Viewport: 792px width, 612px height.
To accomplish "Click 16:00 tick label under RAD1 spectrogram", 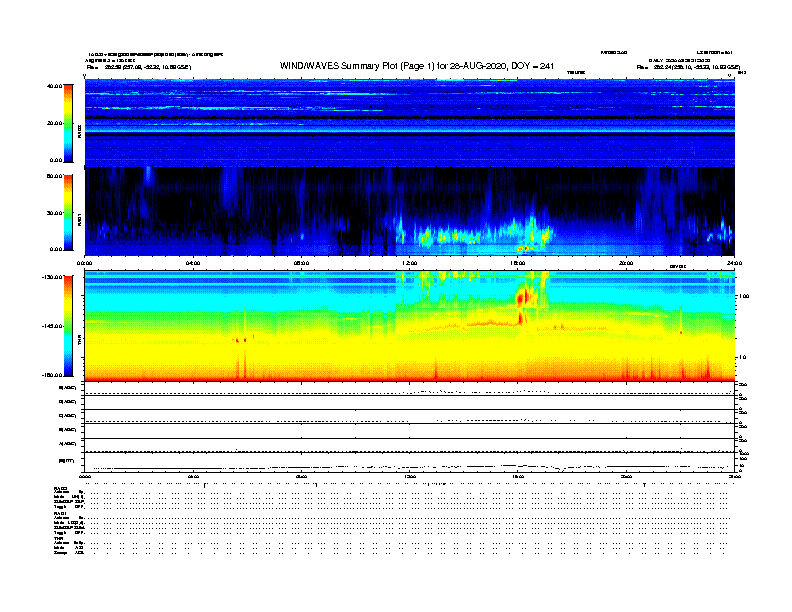I will click(x=518, y=263).
